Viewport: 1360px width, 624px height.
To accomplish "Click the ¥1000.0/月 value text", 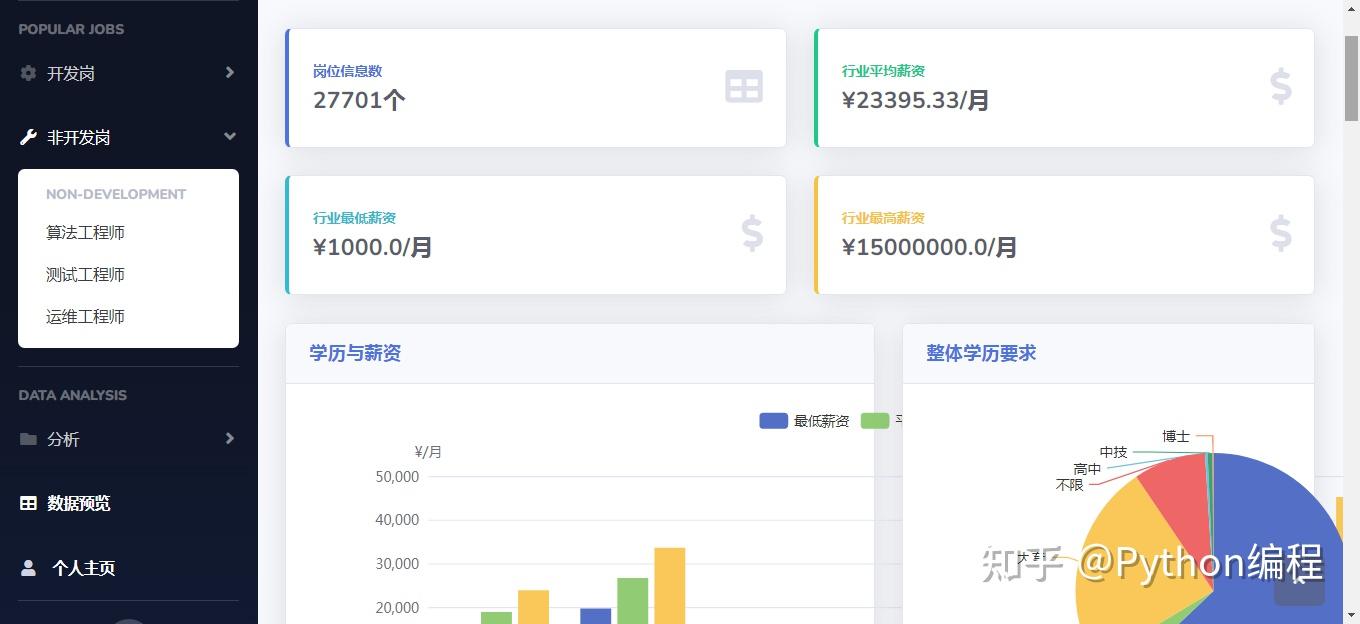I will (x=373, y=247).
